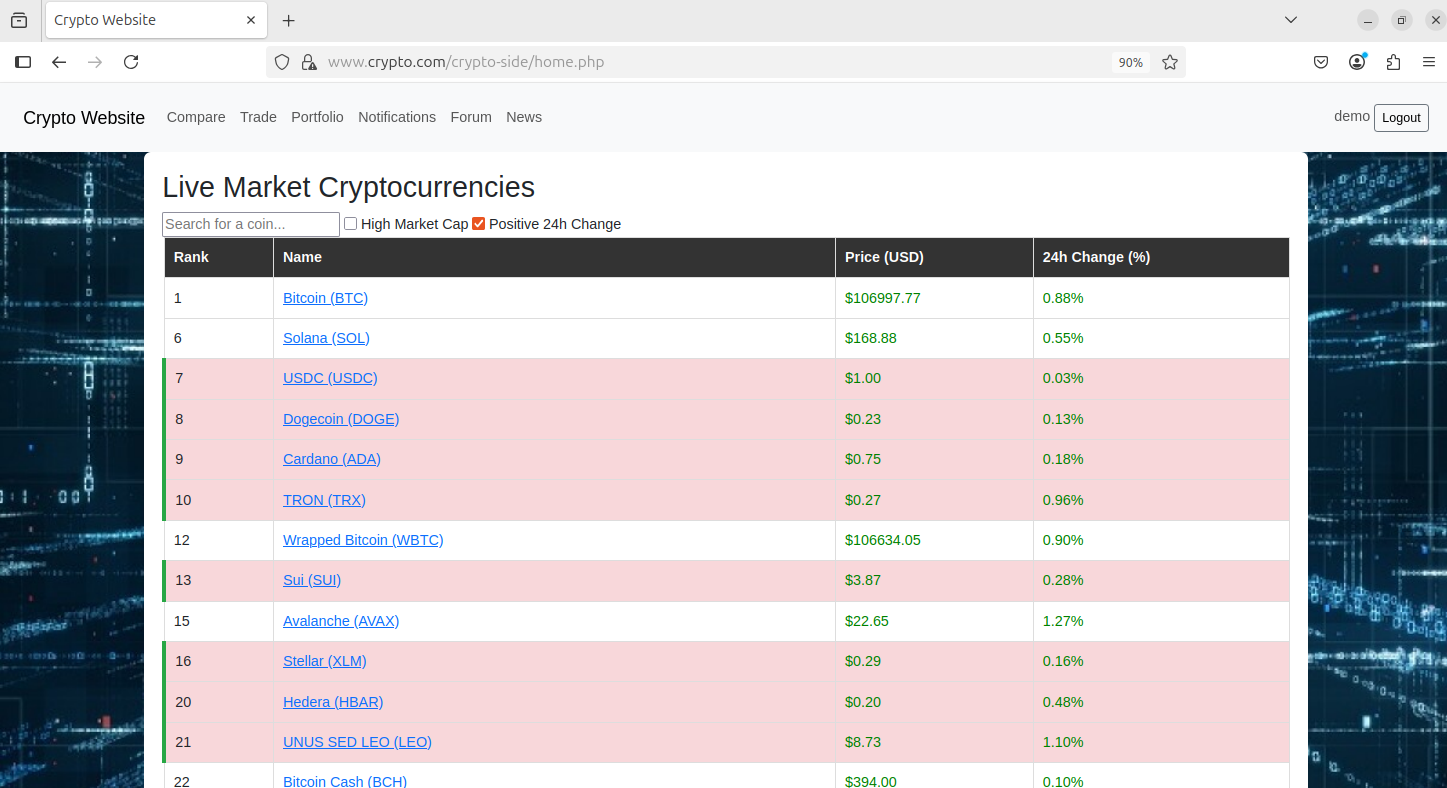Focus the Search for a coin field

coord(251,224)
